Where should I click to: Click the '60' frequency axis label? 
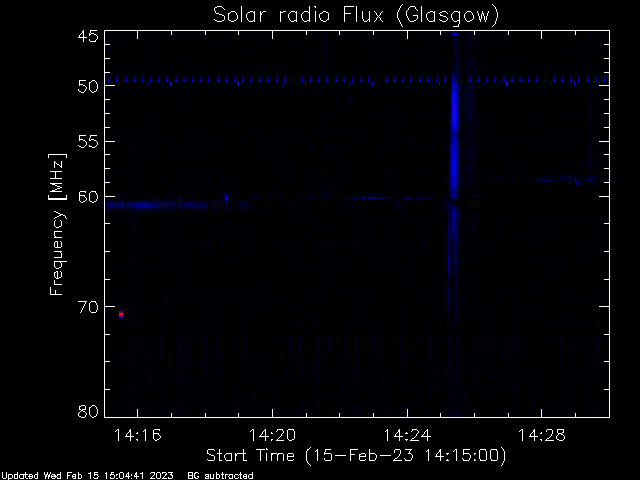pos(88,197)
